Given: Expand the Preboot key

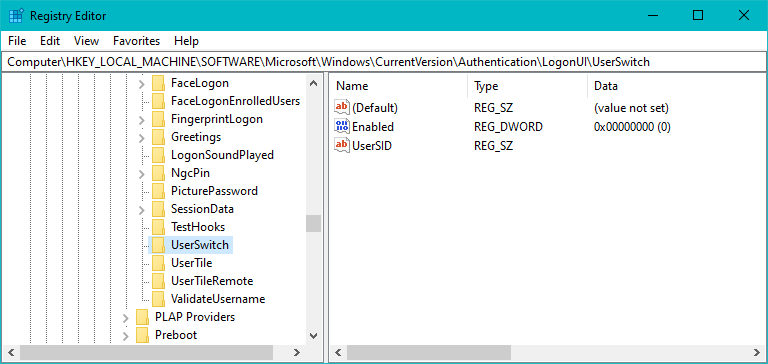Looking at the screenshot, I should click(126, 336).
